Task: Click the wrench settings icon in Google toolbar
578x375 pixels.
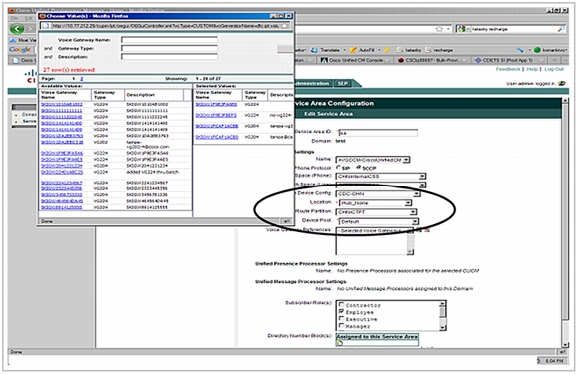Action: [x=520, y=50]
